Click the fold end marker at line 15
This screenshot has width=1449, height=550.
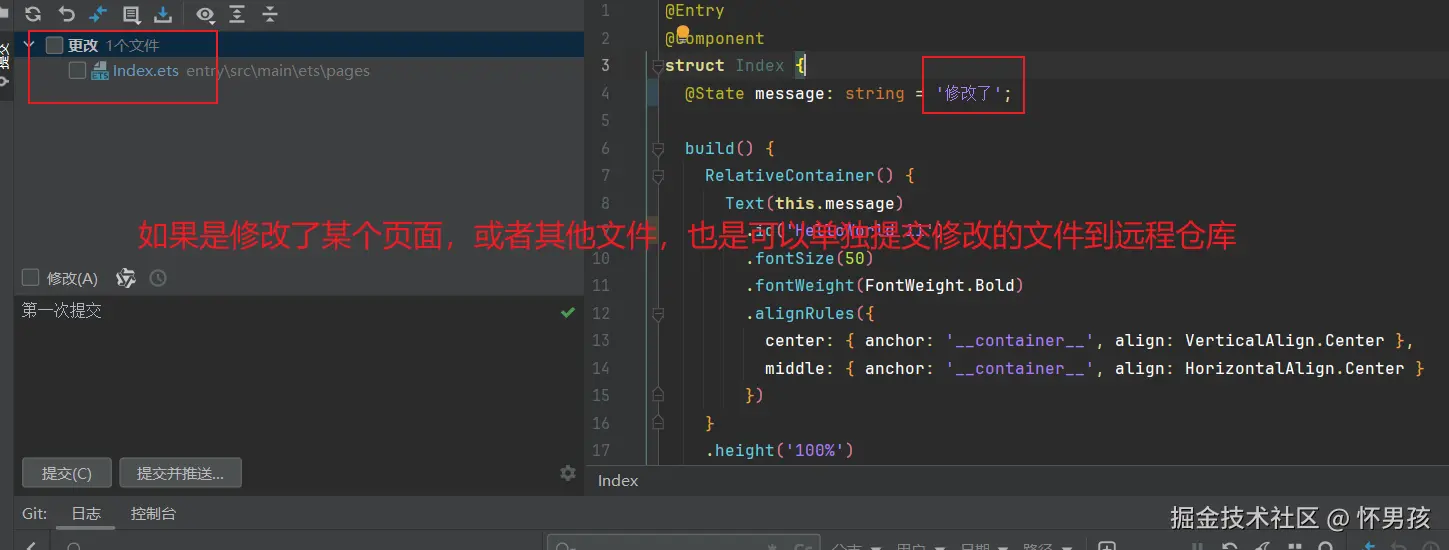click(x=657, y=395)
